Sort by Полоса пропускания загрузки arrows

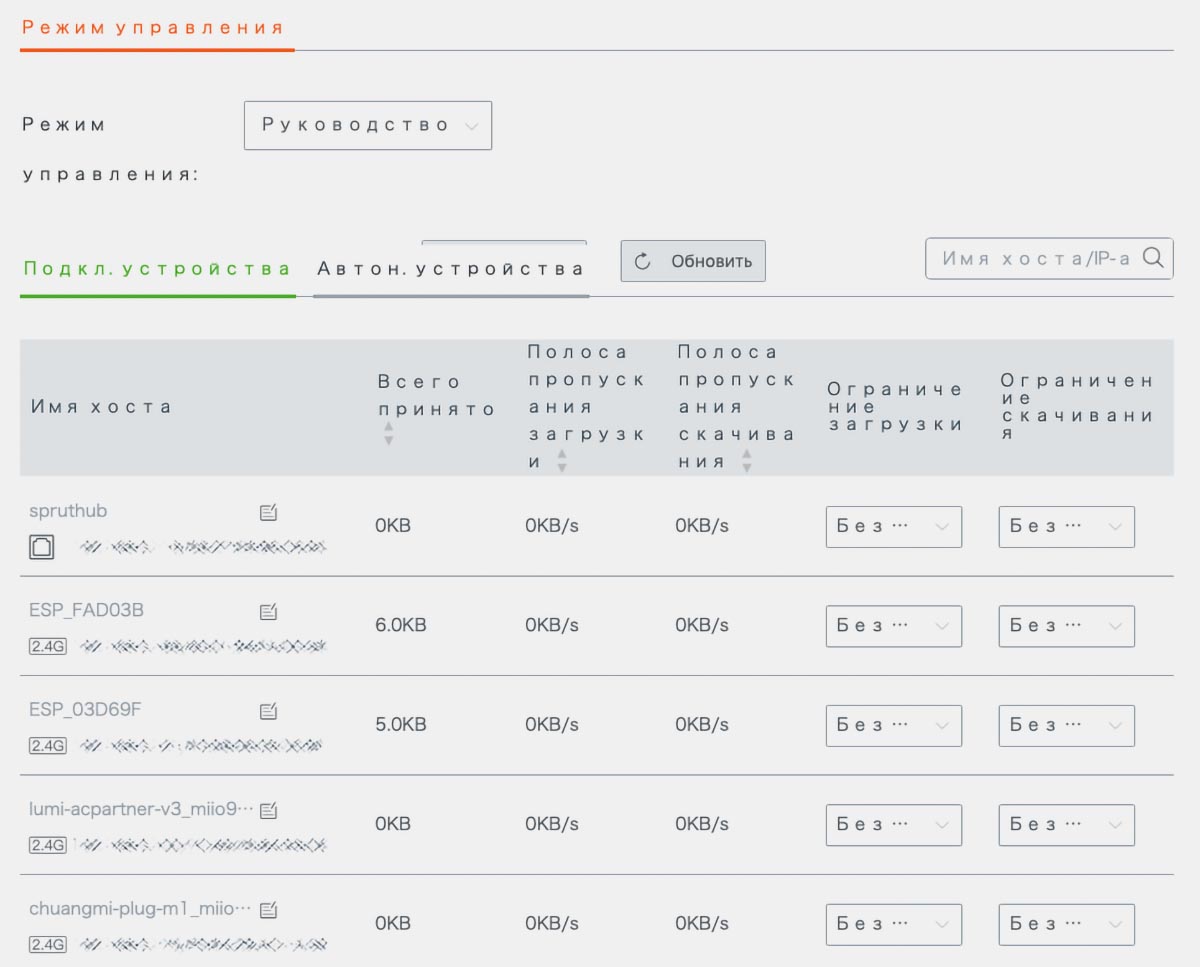[x=562, y=461]
